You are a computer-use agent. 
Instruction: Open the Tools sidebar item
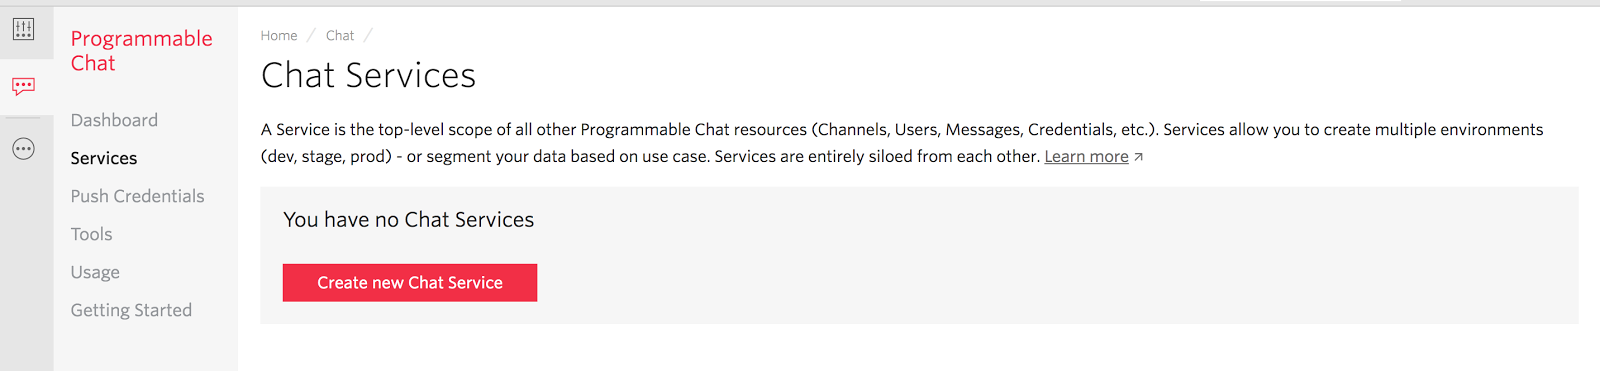tap(91, 234)
